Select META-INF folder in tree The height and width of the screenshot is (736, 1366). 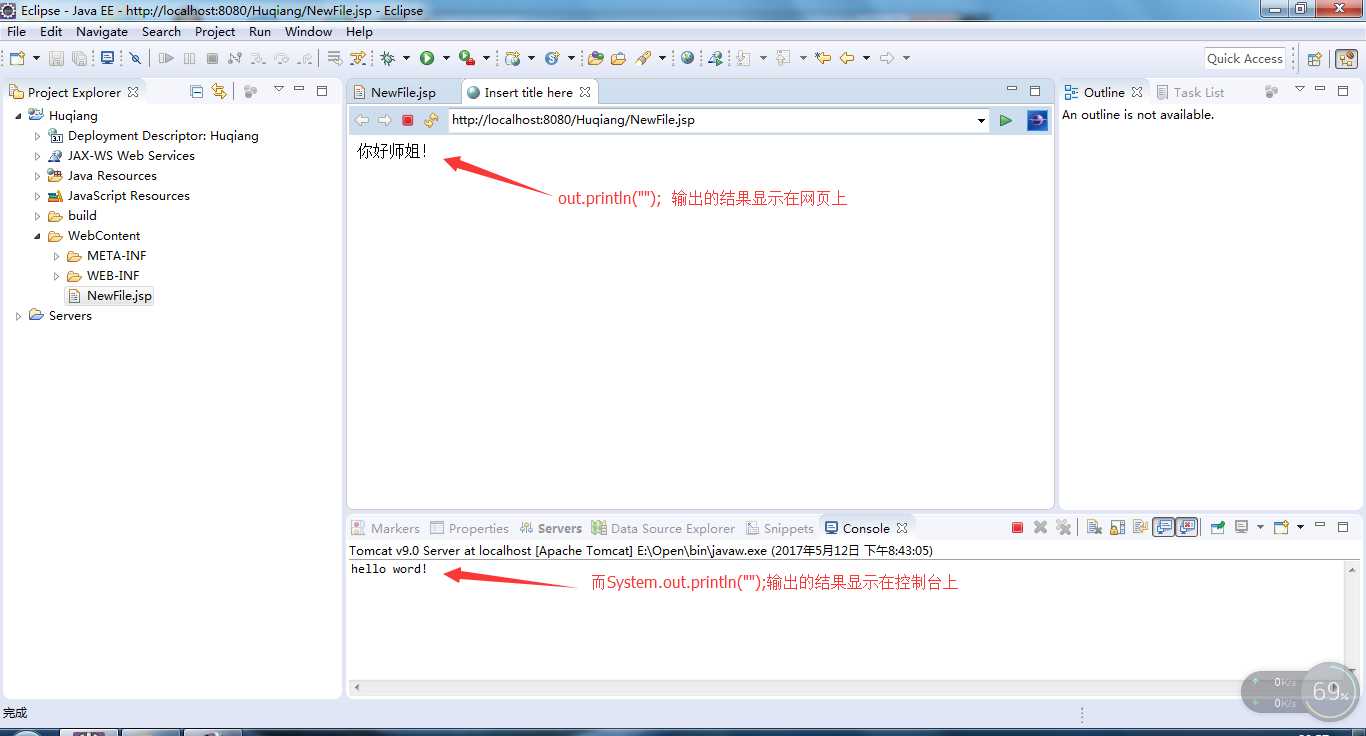107,256
